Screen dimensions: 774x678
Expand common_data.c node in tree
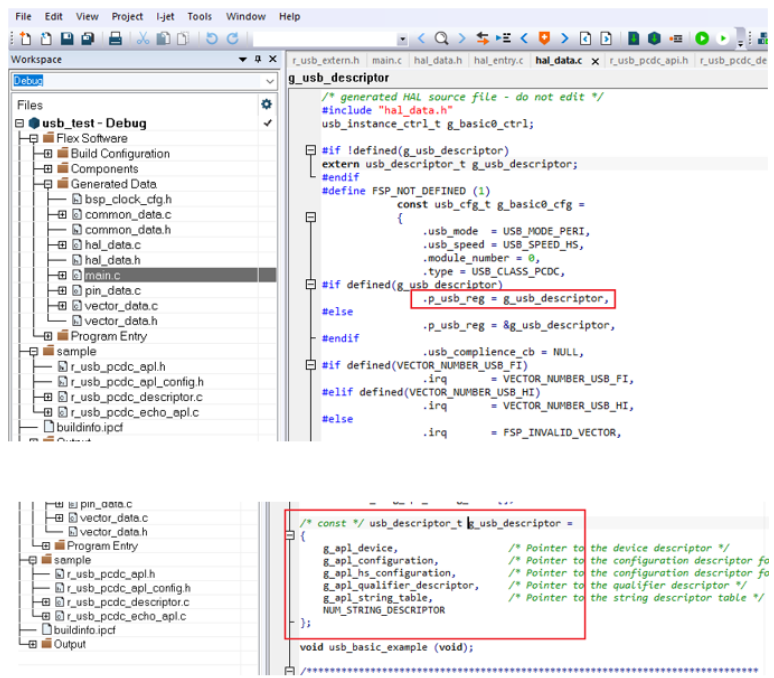coord(62,215)
